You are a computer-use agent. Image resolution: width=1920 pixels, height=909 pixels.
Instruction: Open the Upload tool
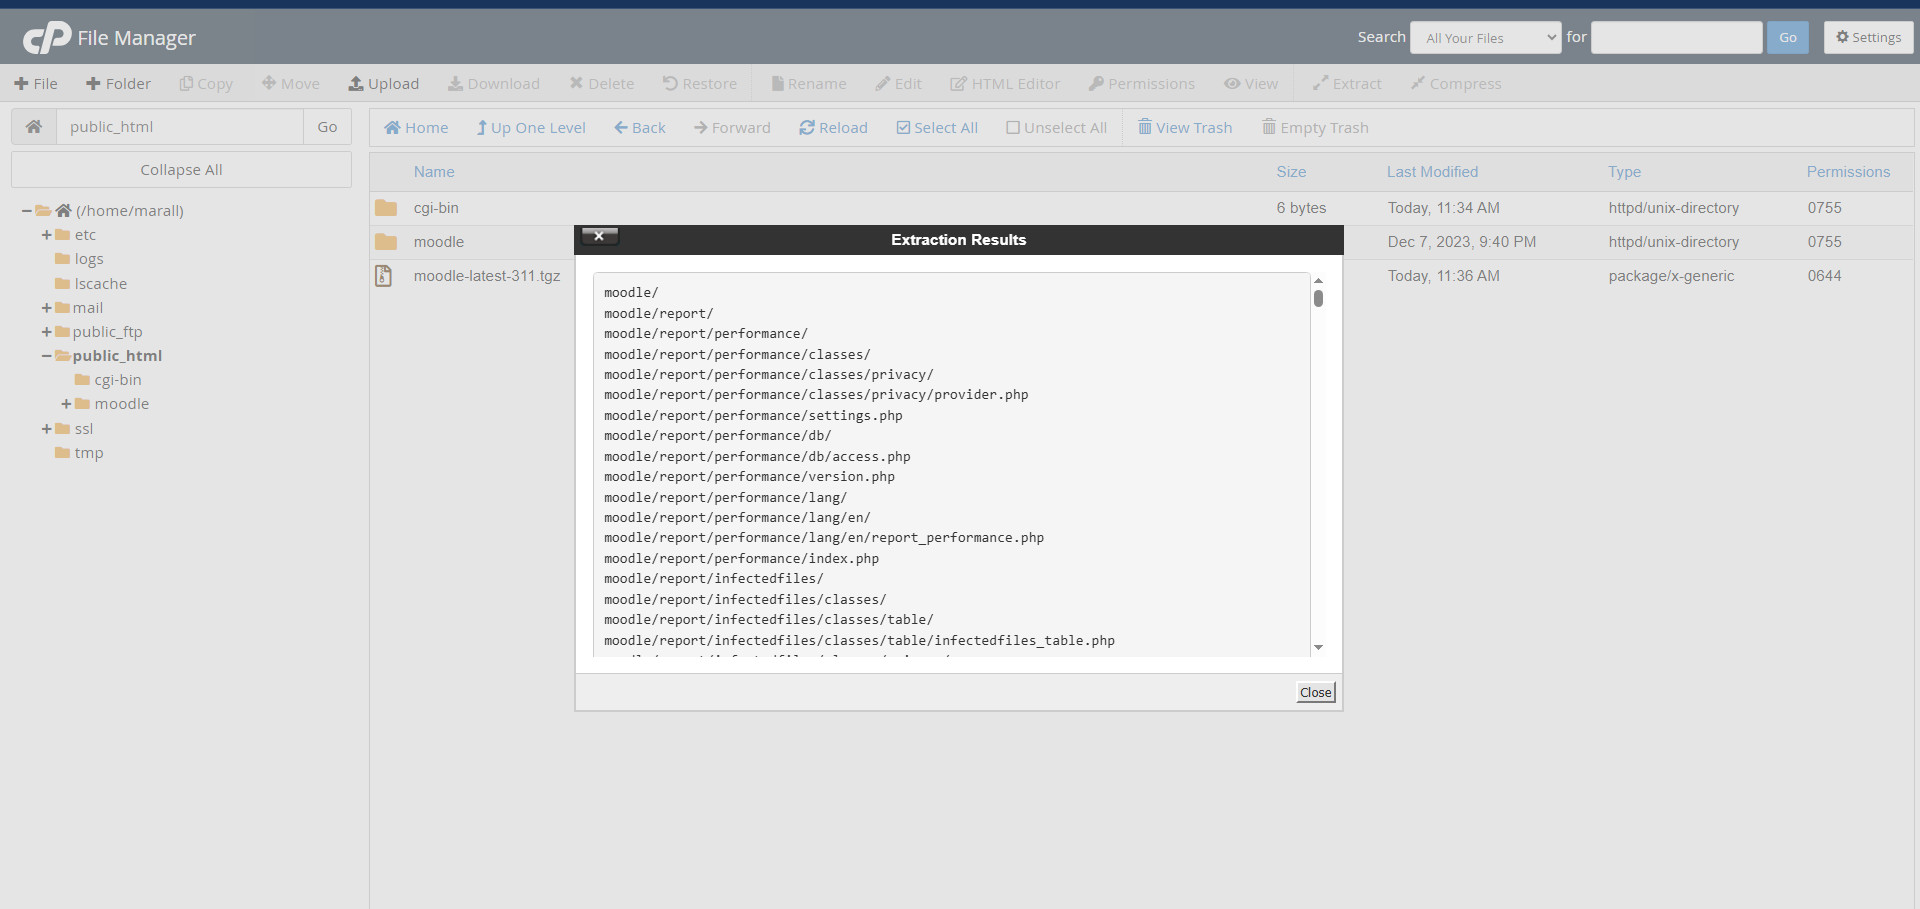click(384, 83)
